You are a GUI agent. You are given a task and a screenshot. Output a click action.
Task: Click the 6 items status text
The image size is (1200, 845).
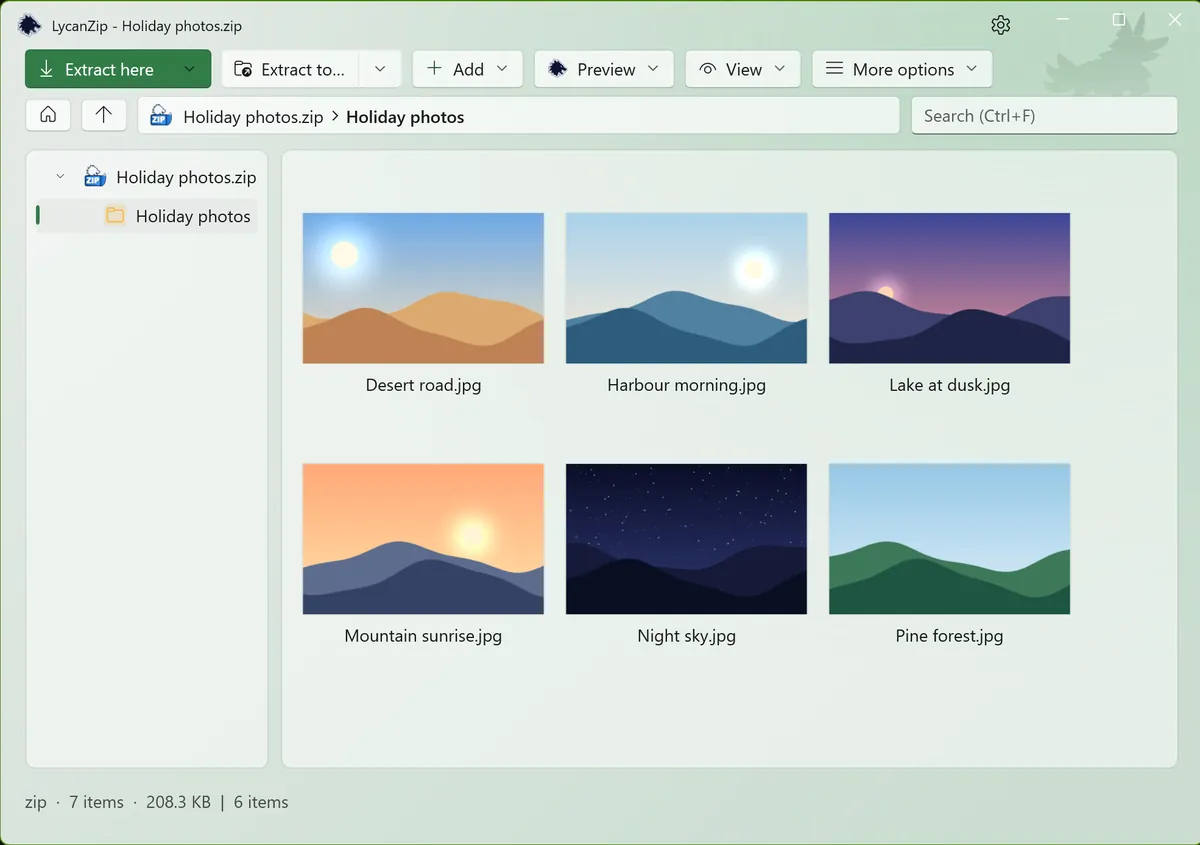(x=261, y=802)
